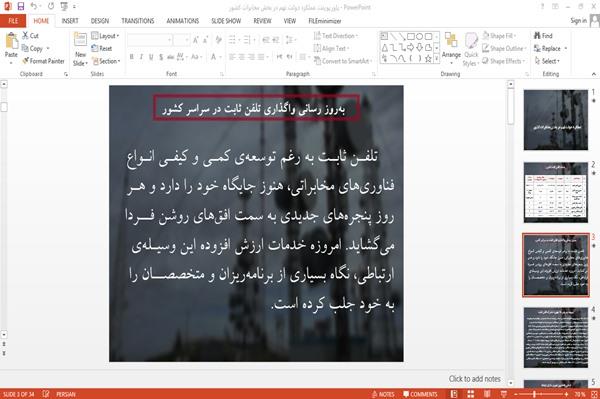Expand the Layout dropdown
This screenshot has height=399, width=600.
coord(105,36)
